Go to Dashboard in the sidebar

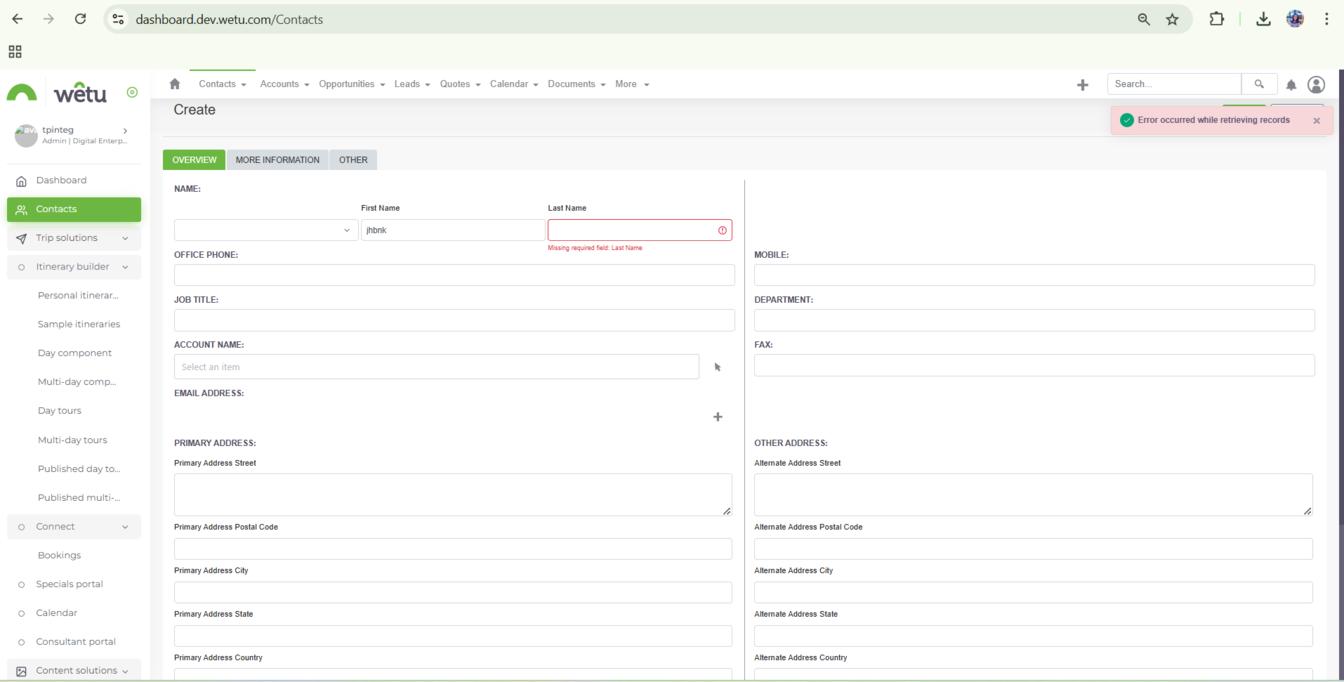[61, 181]
